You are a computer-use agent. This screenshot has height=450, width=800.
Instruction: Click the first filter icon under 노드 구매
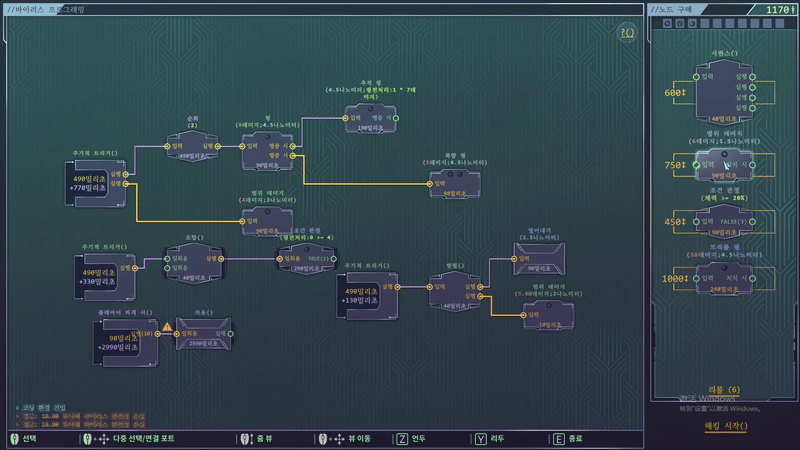click(668, 23)
